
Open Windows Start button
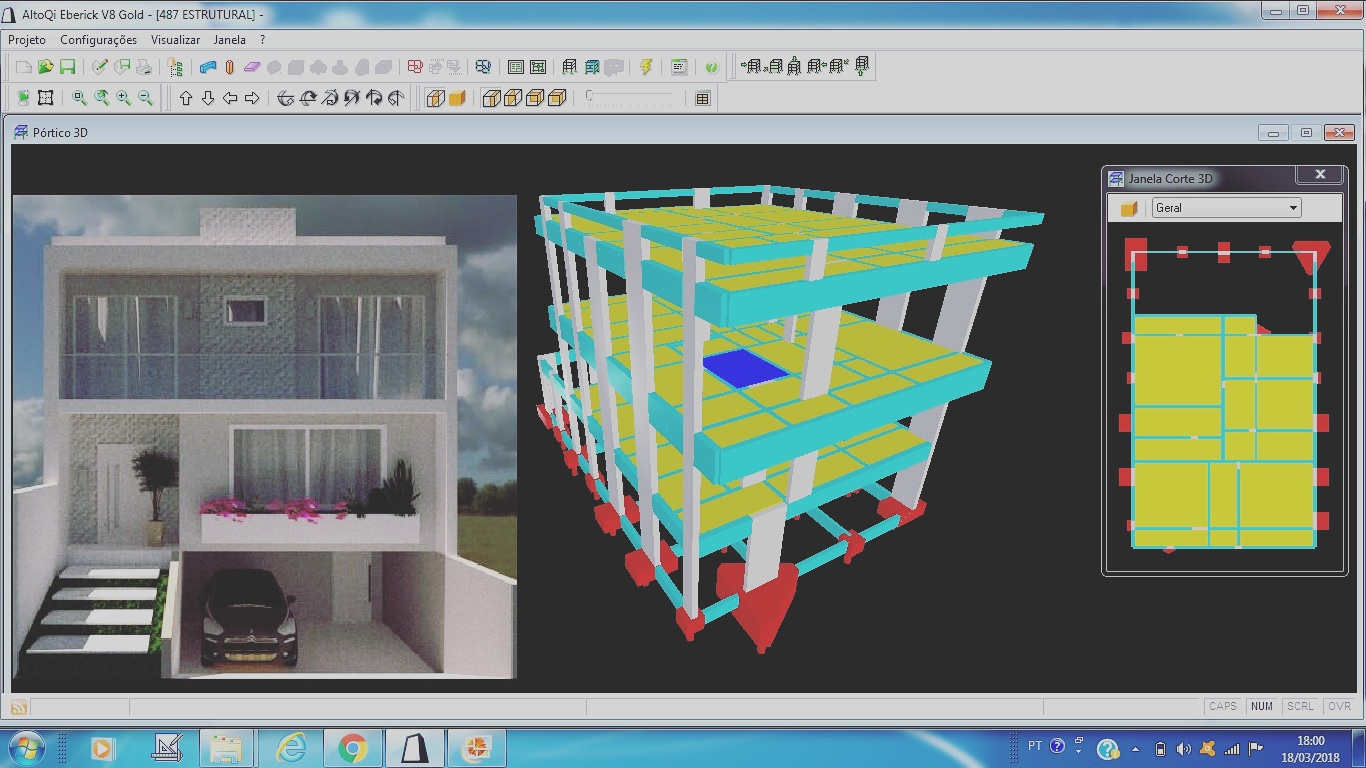[25, 748]
